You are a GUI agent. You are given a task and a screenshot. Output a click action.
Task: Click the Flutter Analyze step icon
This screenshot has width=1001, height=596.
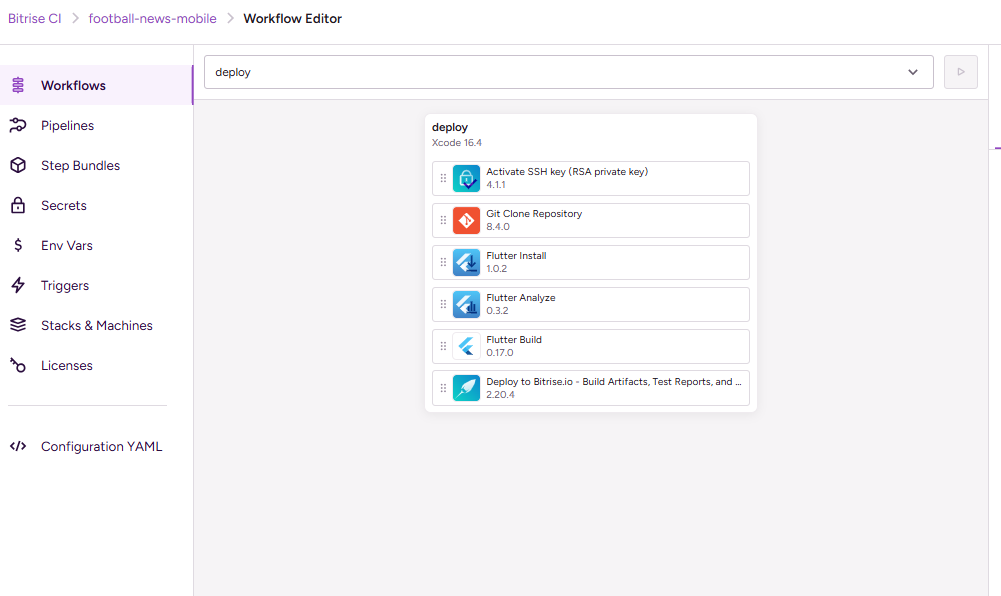pyautogui.click(x=466, y=305)
